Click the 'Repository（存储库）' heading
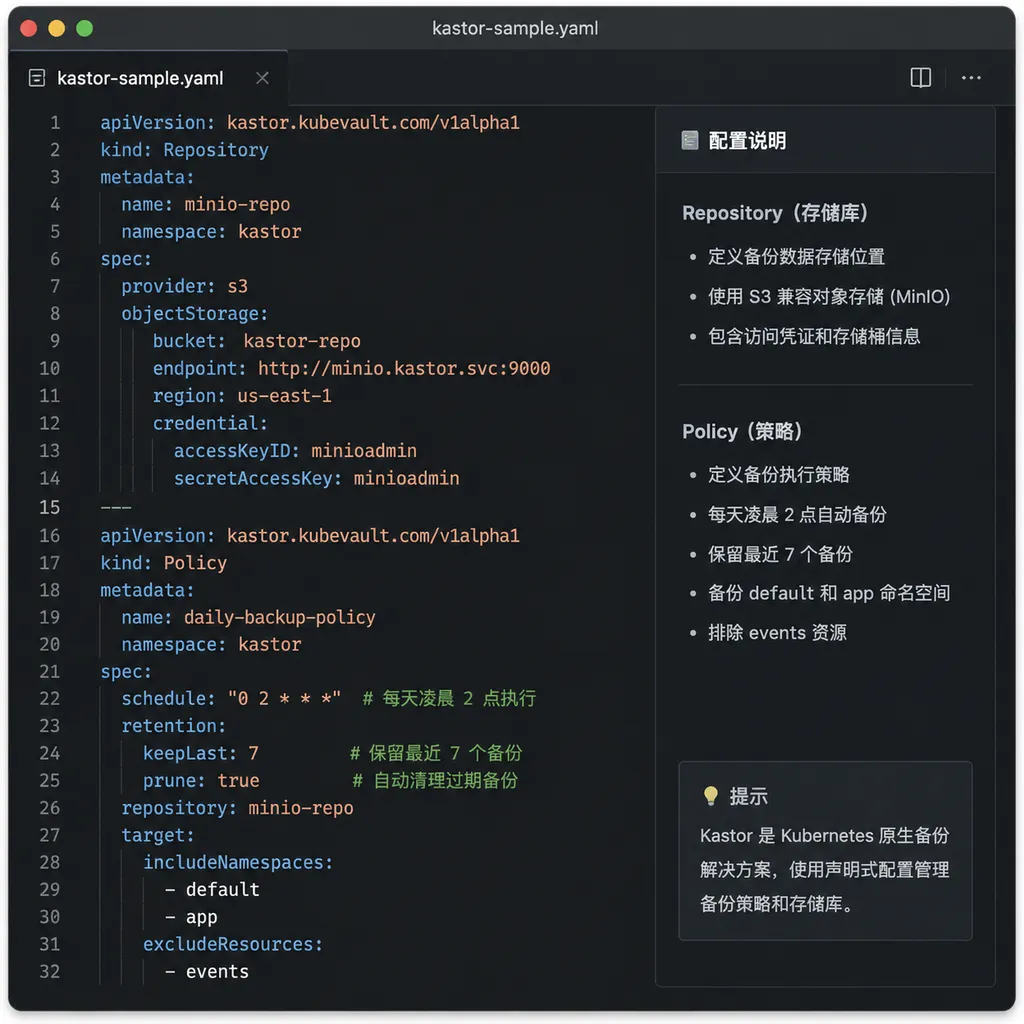Image resolution: width=1024 pixels, height=1024 pixels. pyautogui.click(x=775, y=213)
